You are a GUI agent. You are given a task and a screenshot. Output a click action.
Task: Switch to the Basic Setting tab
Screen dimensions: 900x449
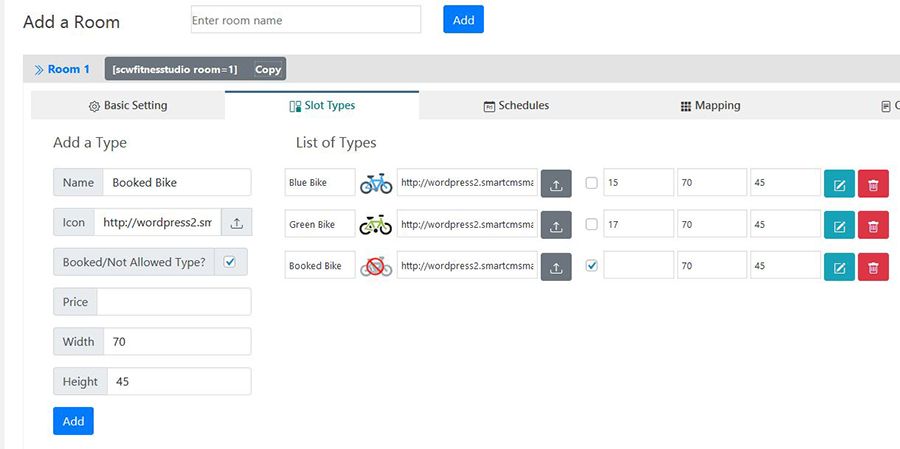128,106
